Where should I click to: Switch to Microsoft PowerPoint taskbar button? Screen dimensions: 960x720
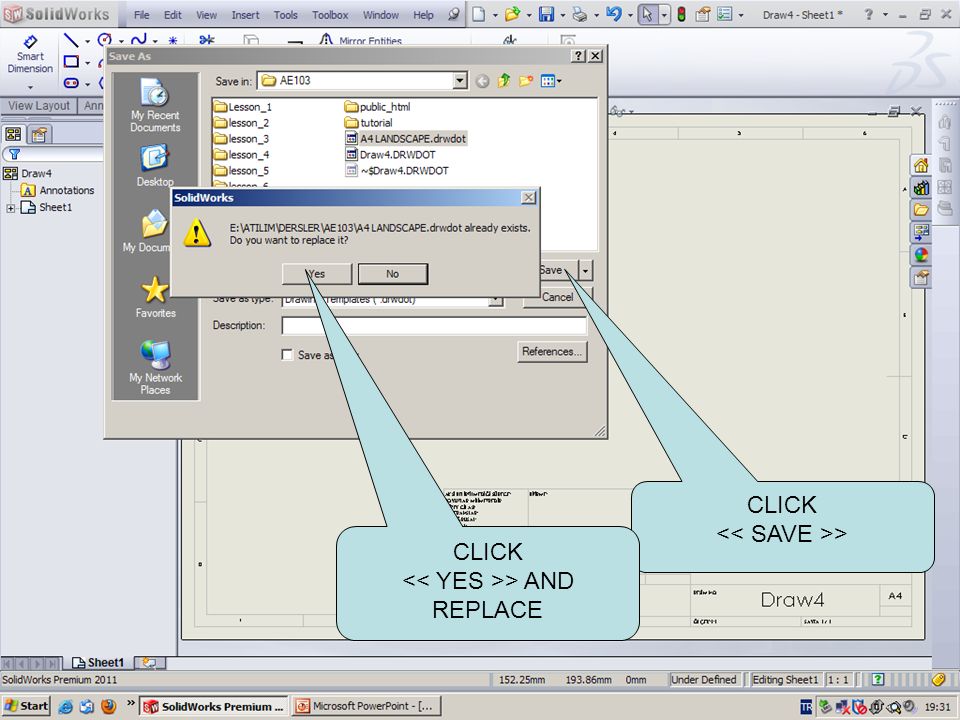click(x=365, y=706)
